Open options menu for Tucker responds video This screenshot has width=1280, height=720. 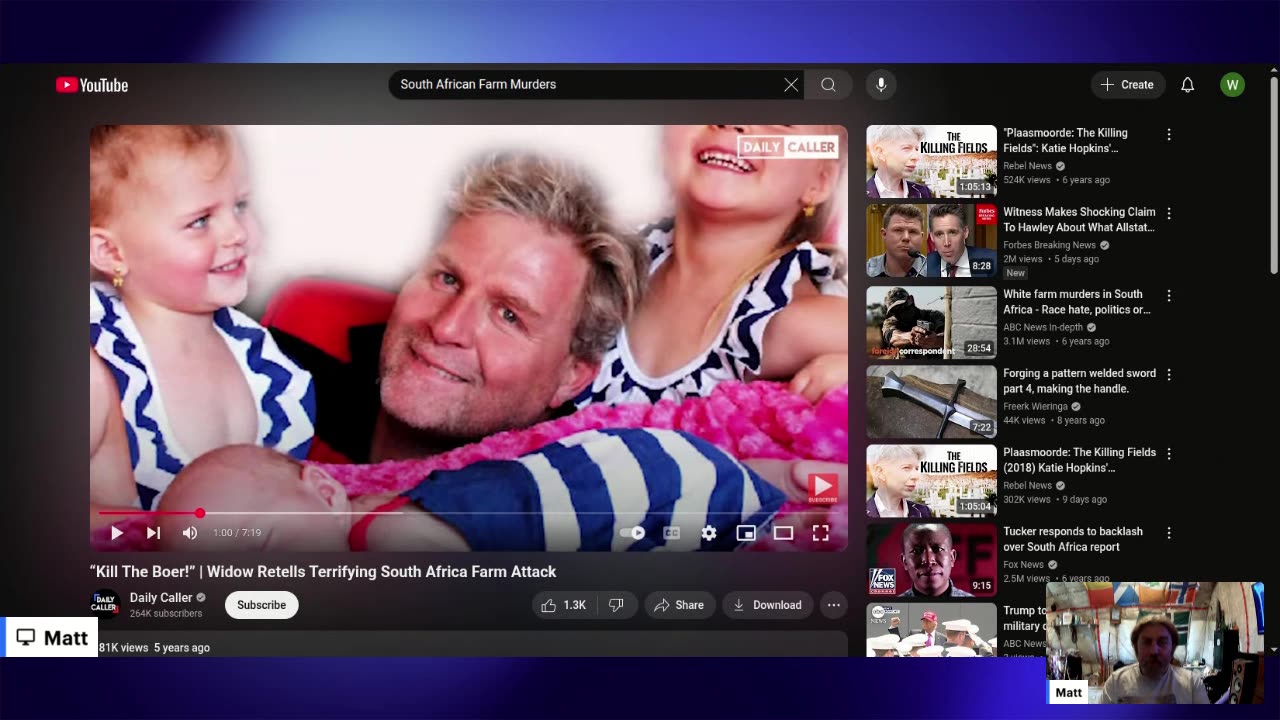pos(1168,532)
